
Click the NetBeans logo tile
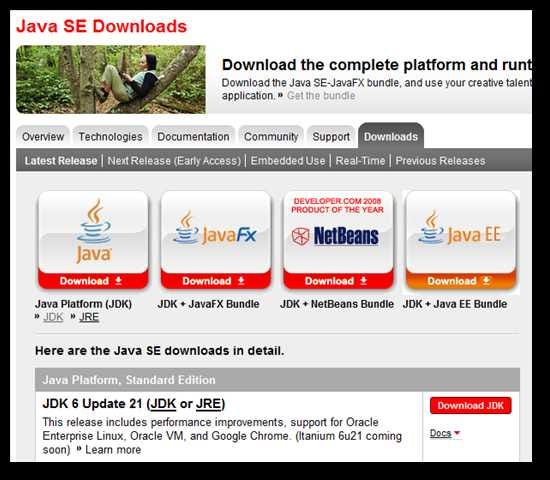pos(338,232)
